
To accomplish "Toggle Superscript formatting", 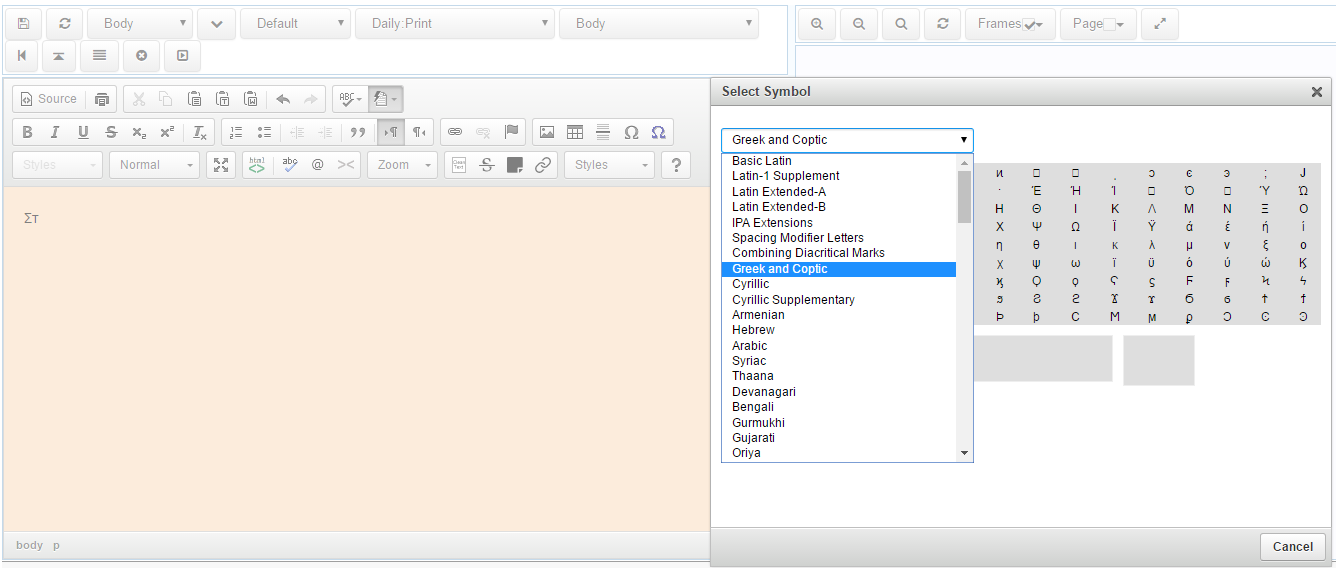I will point(167,132).
